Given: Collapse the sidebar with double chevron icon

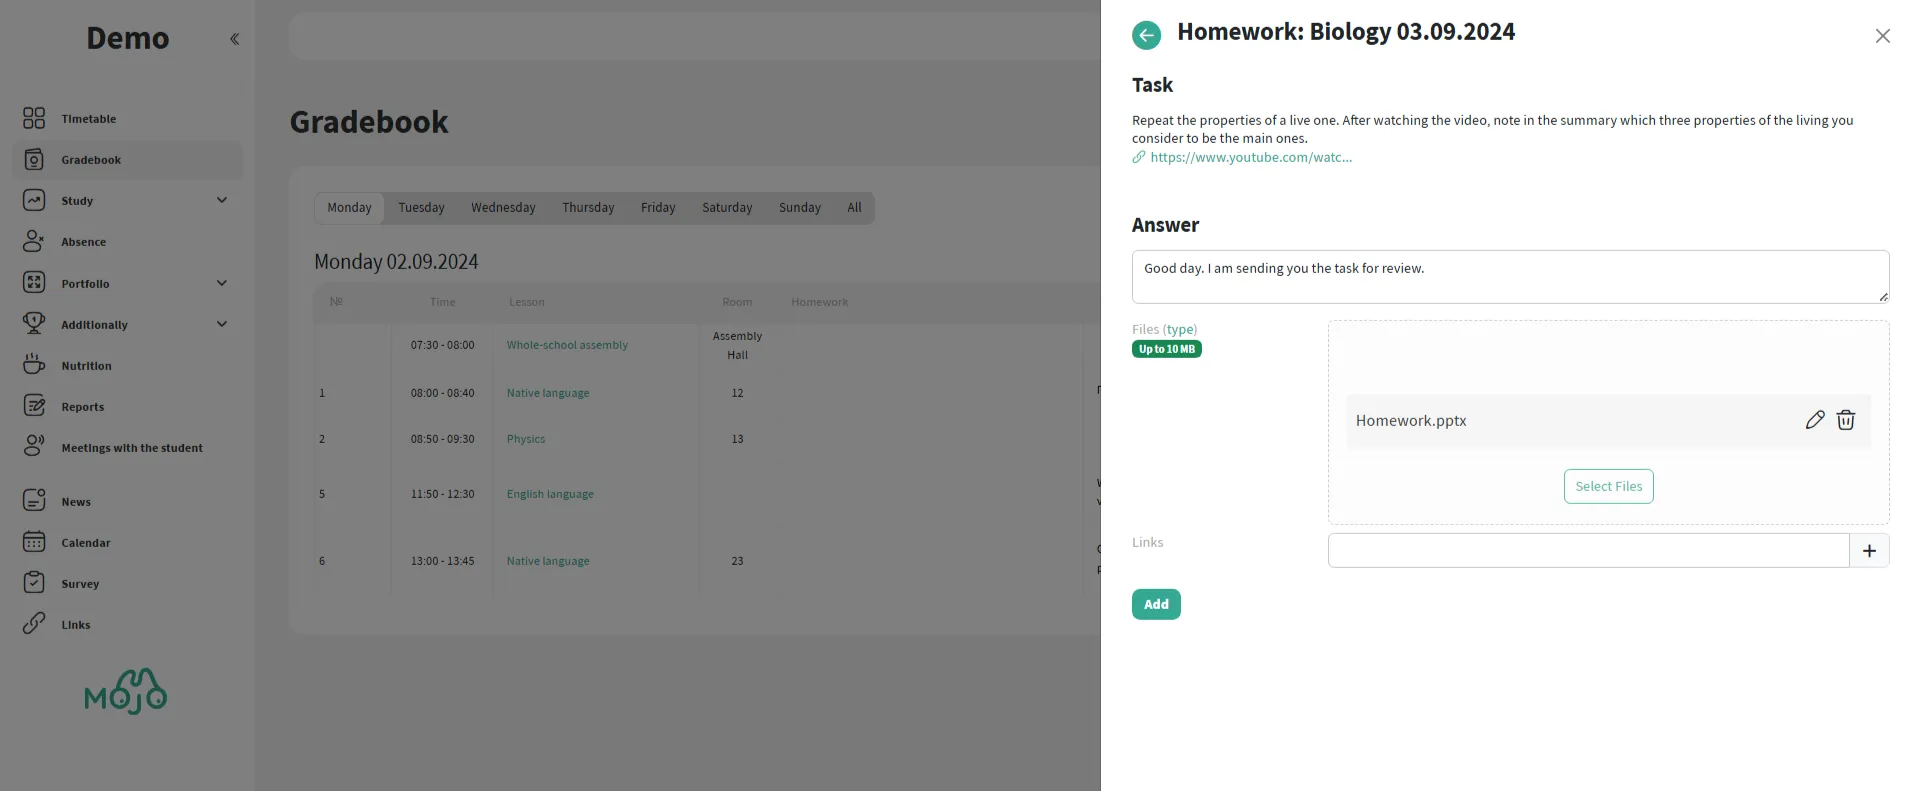Looking at the screenshot, I should (x=234, y=39).
